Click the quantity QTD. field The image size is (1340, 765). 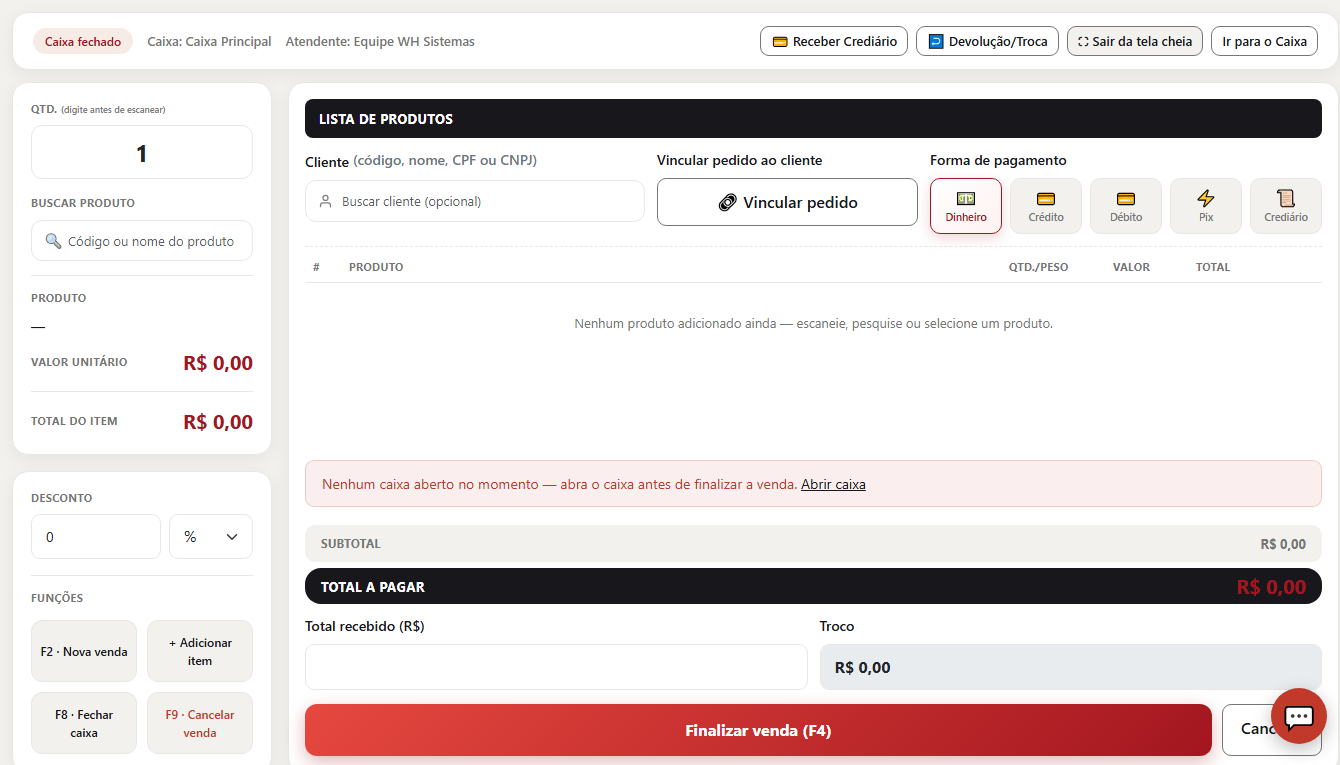click(142, 152)
